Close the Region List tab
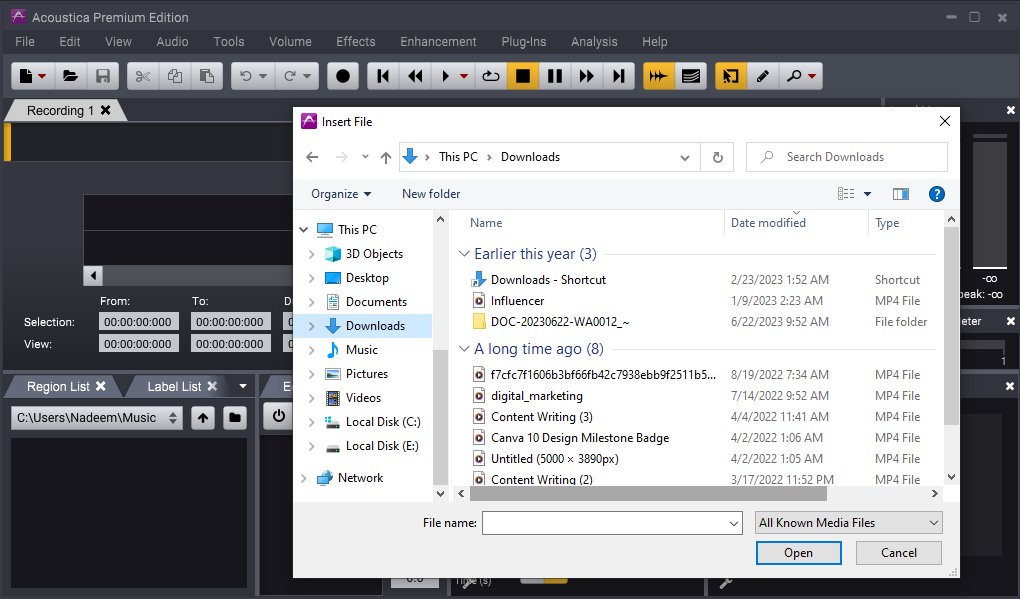This screenshot has width=1020, height=599. point(101,386)
